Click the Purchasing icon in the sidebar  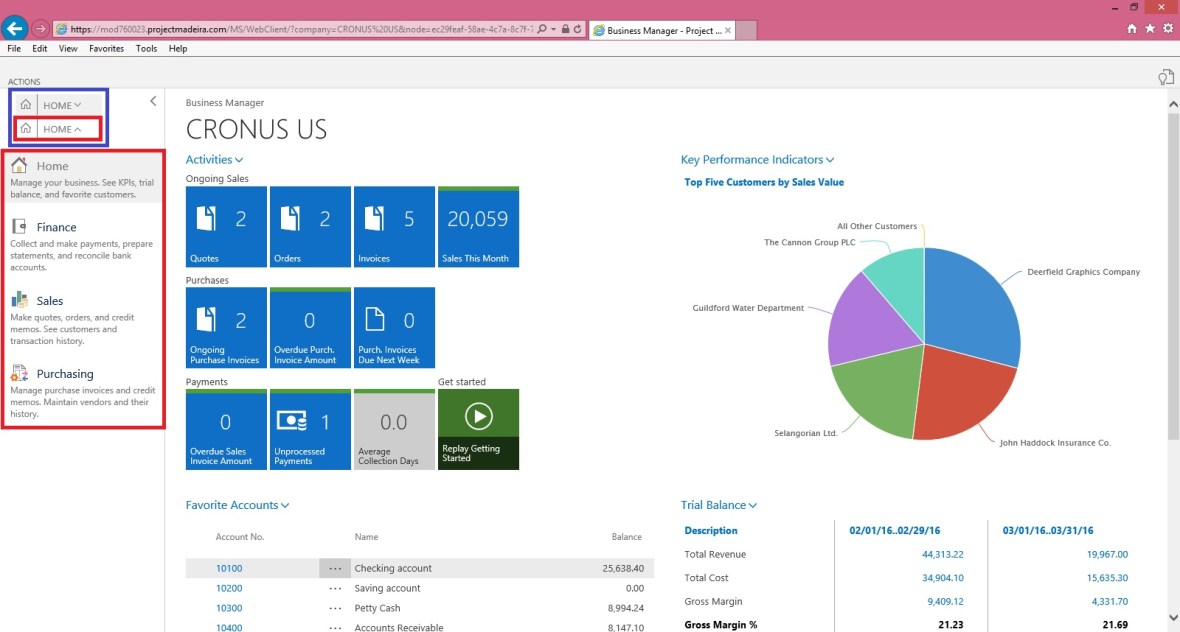click(19, 374)
